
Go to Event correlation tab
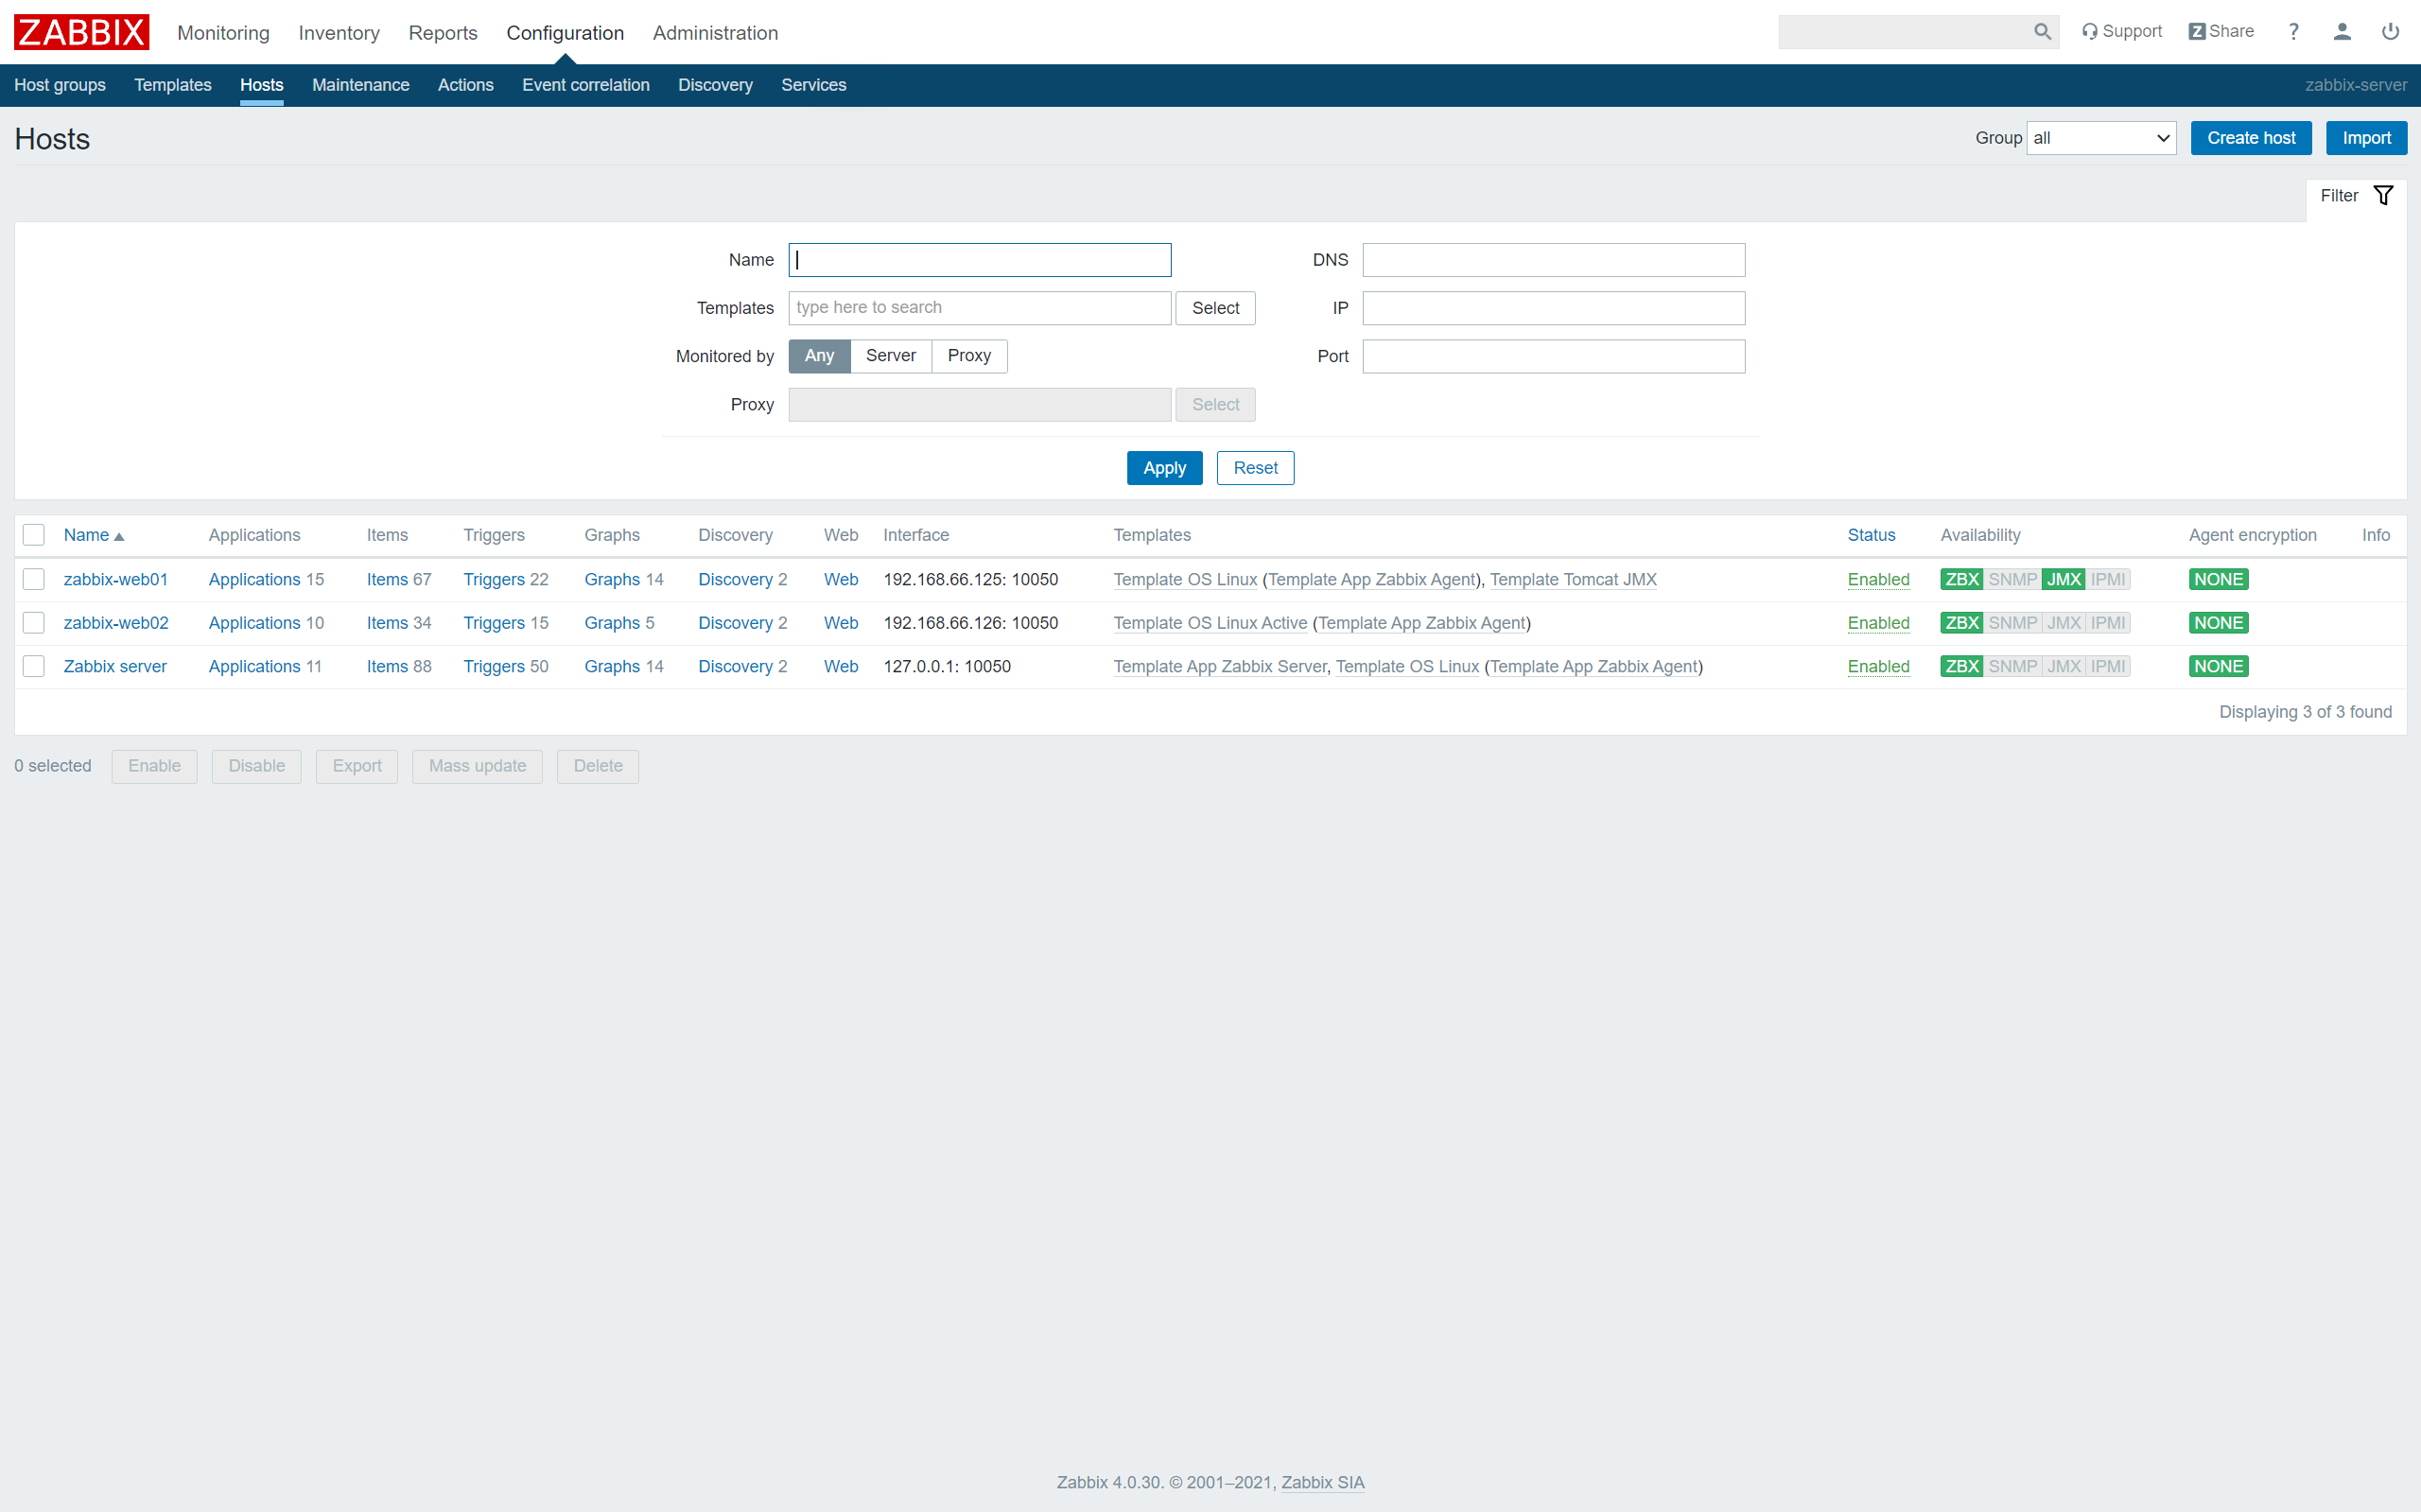tap(586, 85)
